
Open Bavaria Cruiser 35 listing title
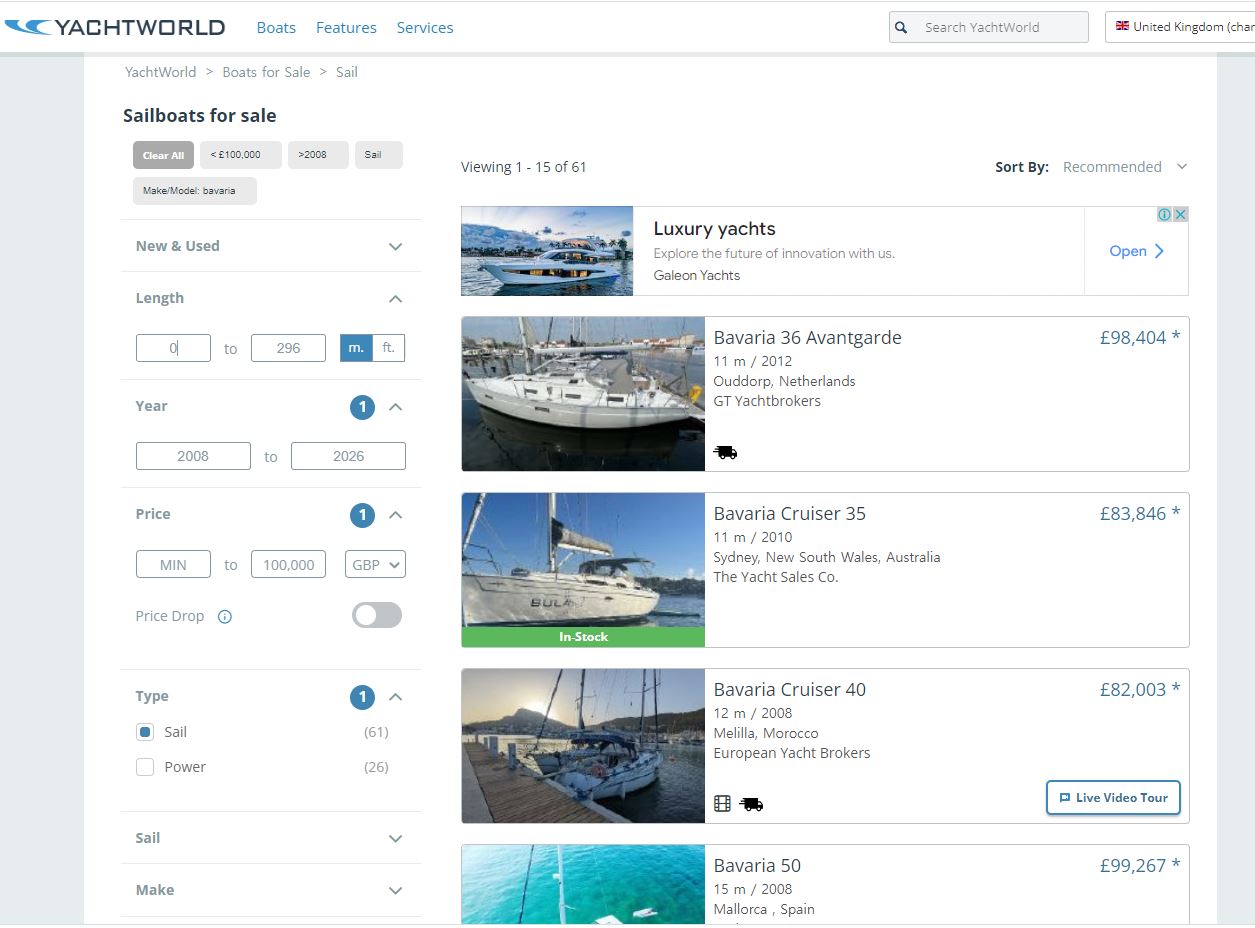[789, 513]
